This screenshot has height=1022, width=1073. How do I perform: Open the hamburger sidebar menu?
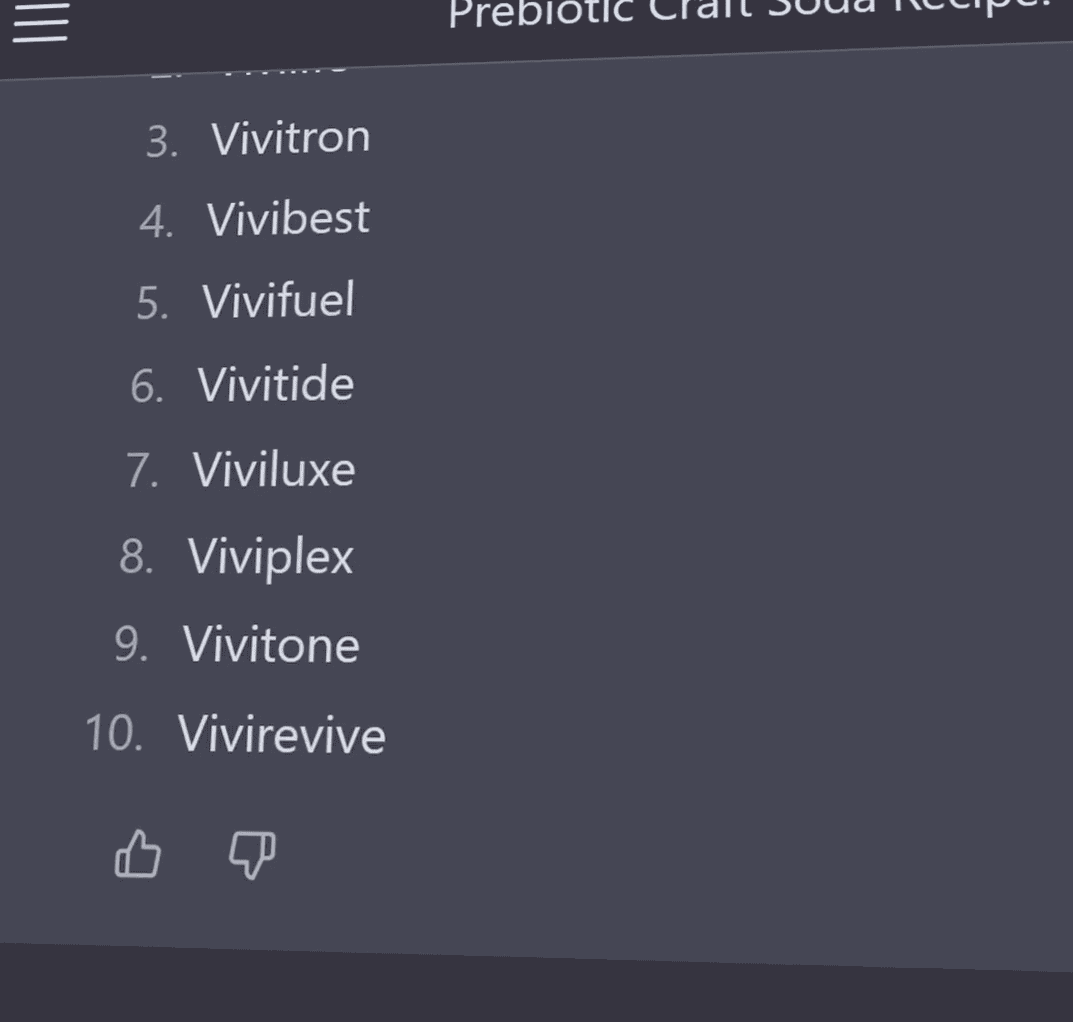[40, 22]
